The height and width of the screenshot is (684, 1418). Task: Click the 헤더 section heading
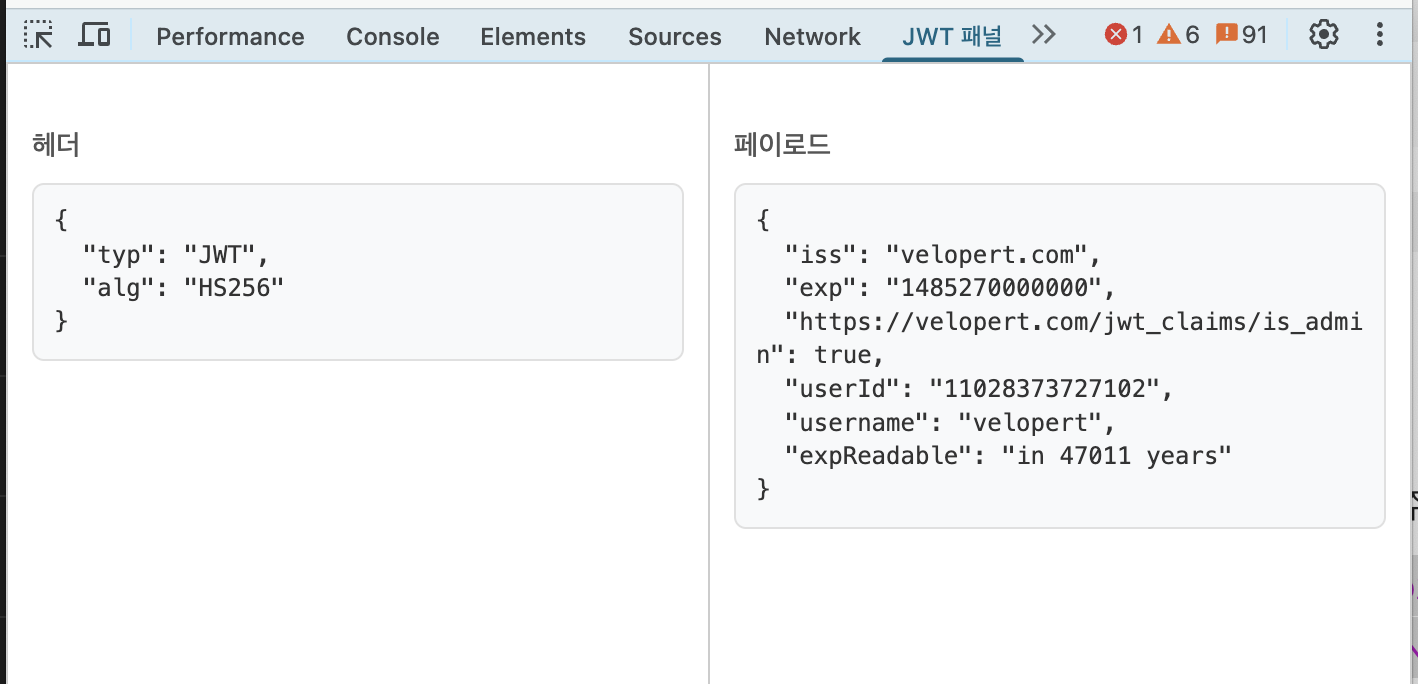coord(56,145)
